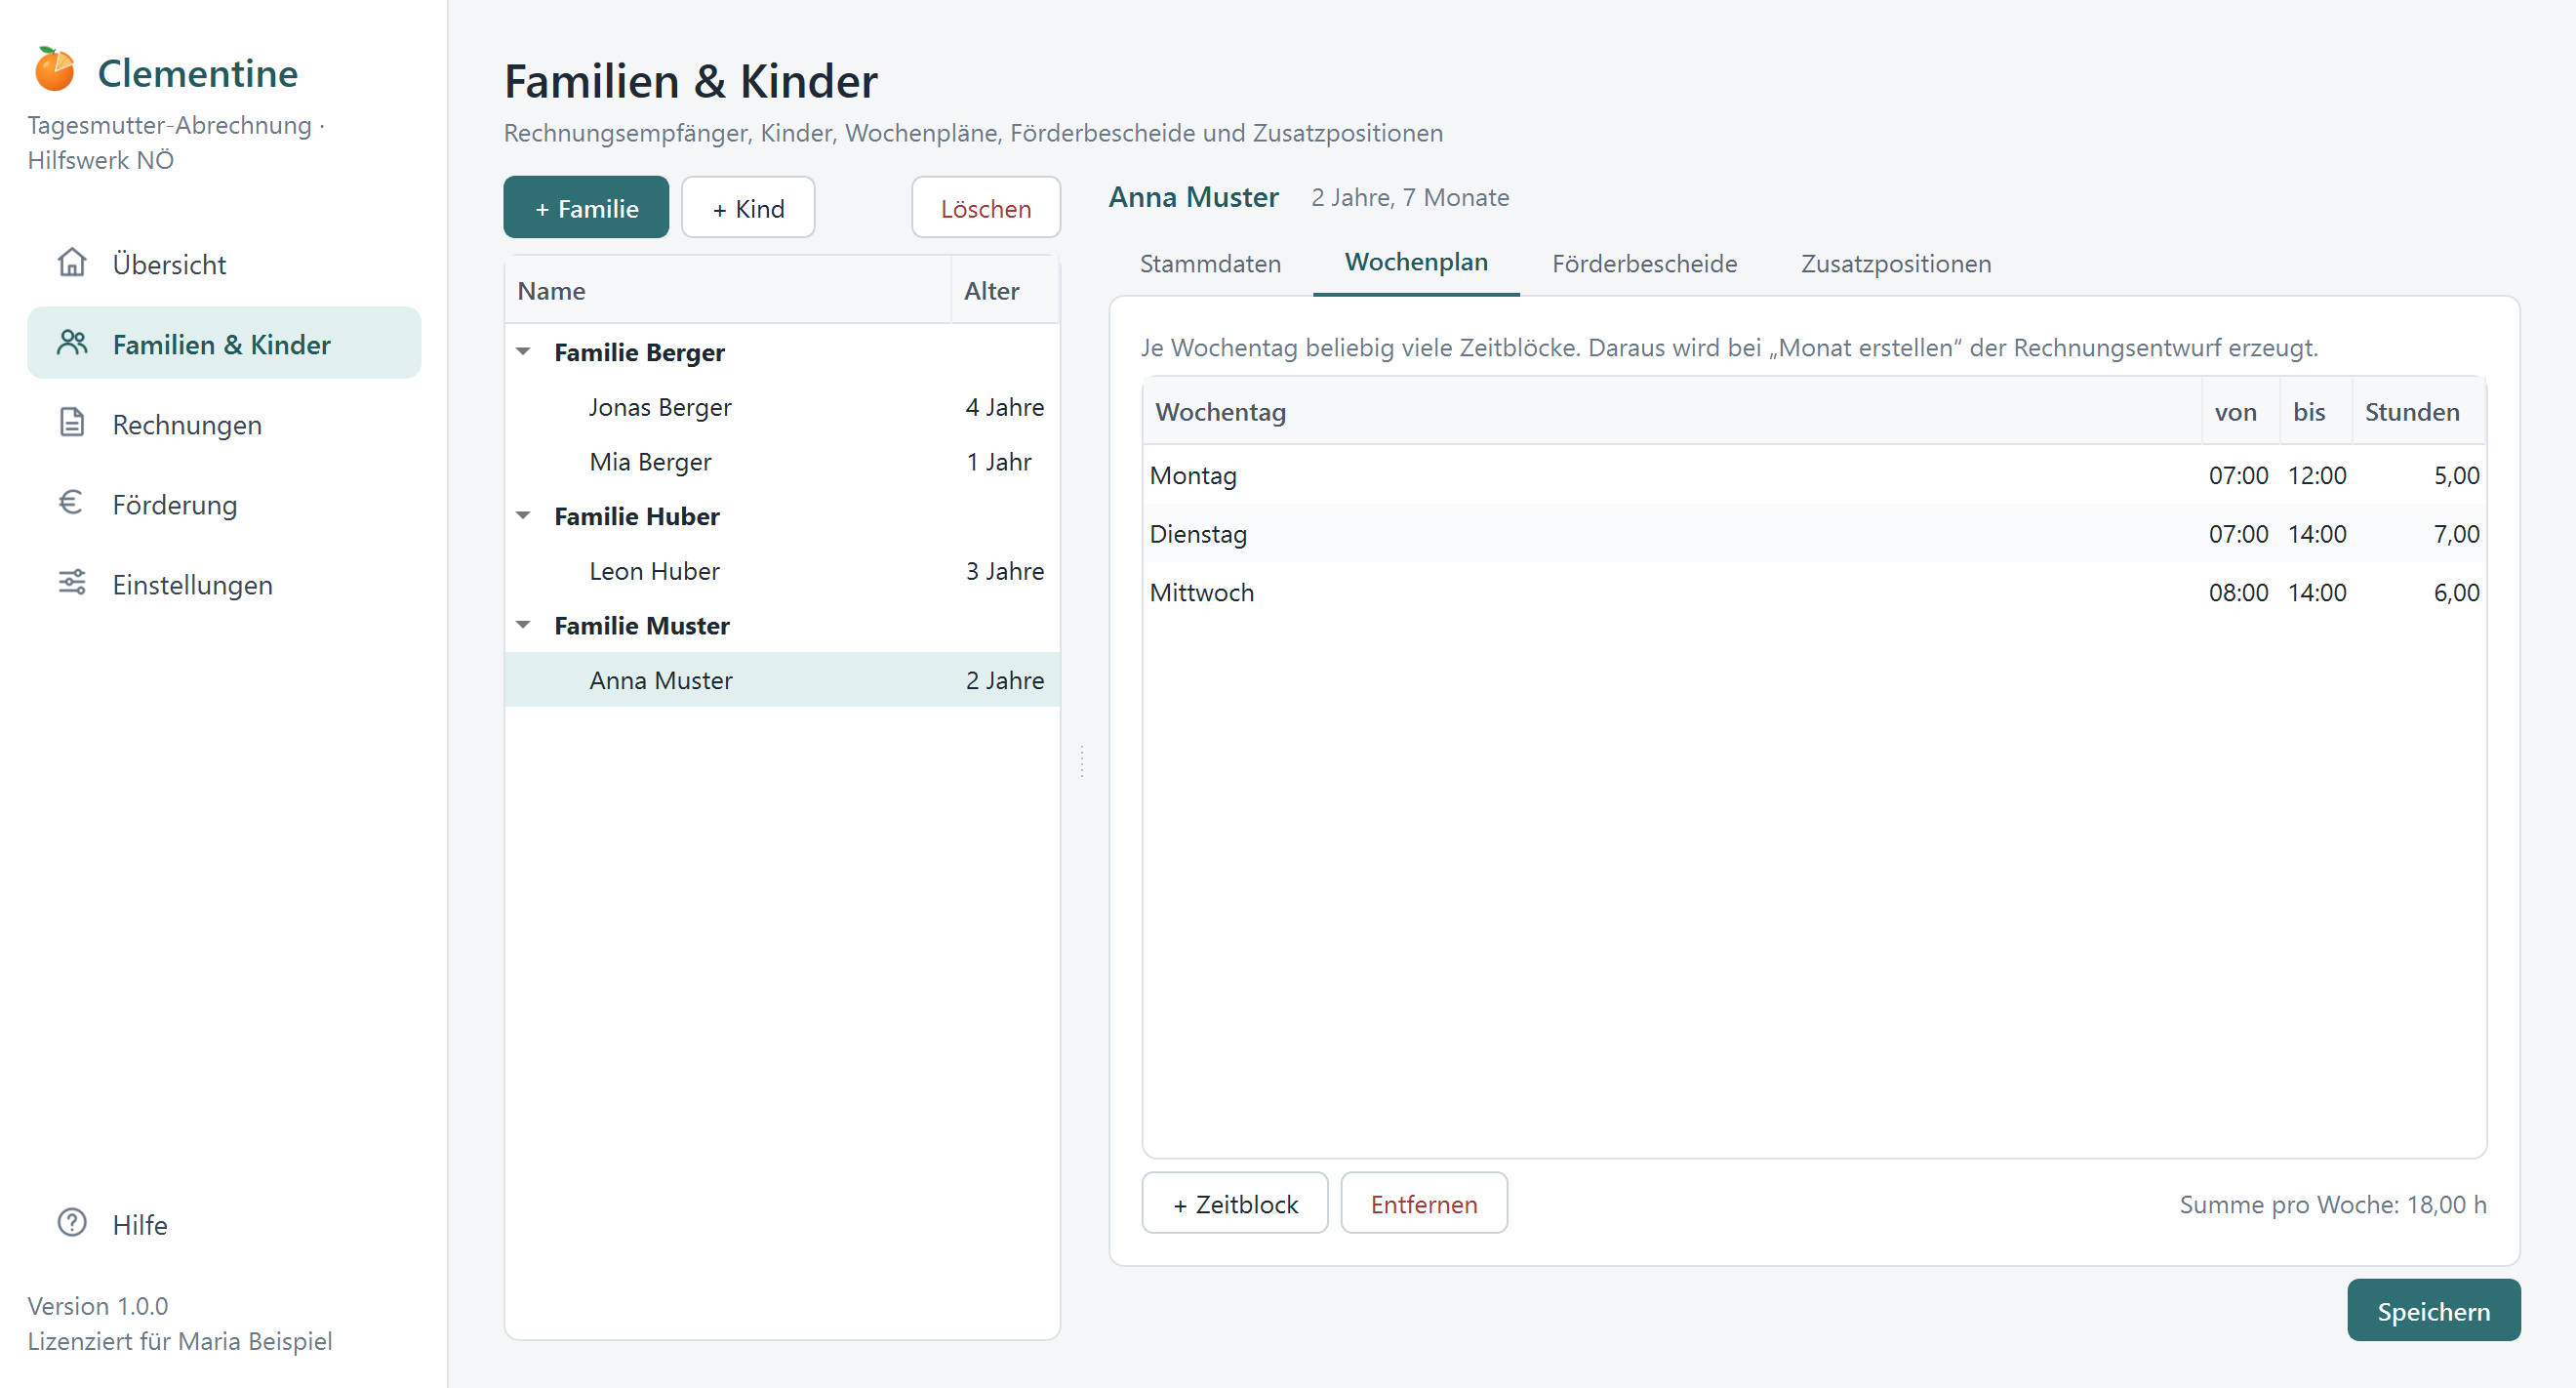Viewport: 2576px width, 1388px height.
Task: Collapse the Familie Huber tree node
Action: click(523, 516)
